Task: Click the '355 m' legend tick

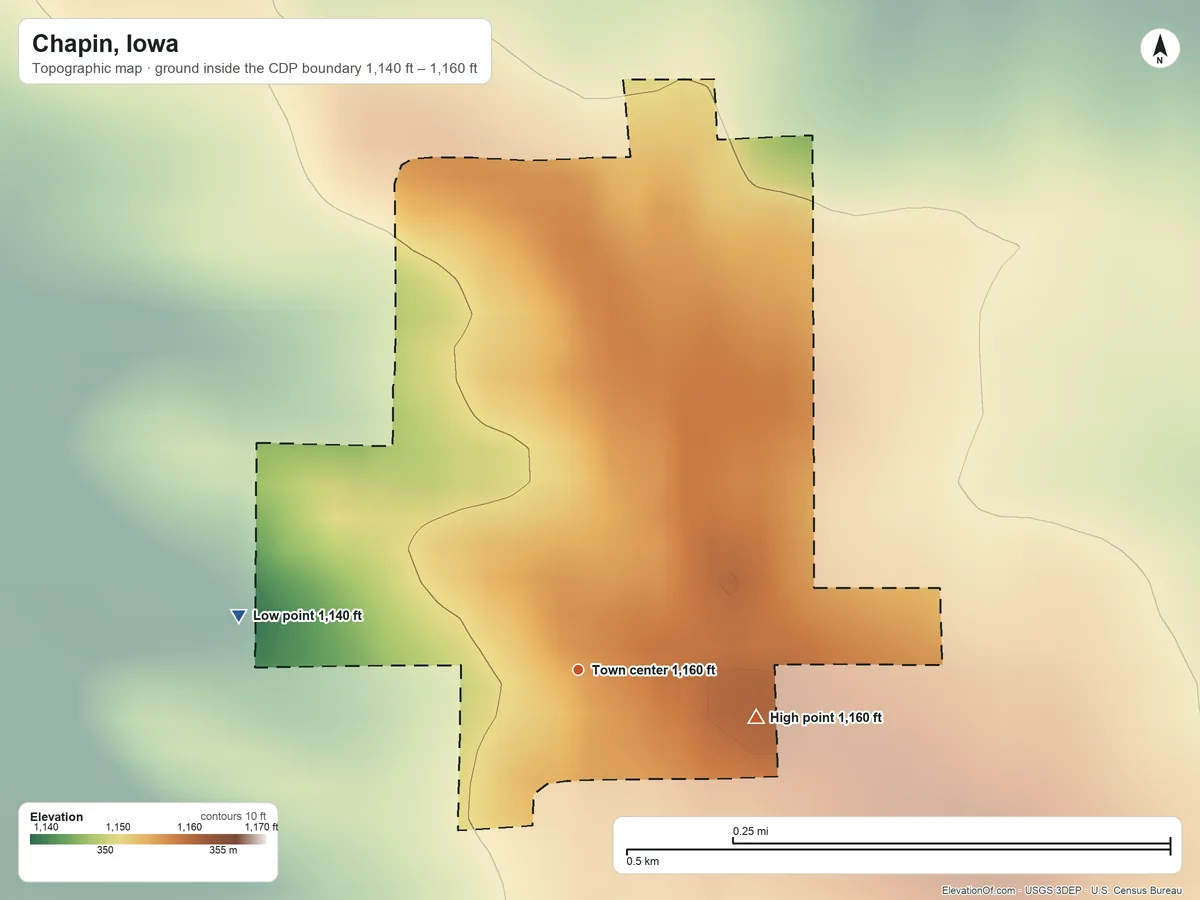Action: [223, 851]
